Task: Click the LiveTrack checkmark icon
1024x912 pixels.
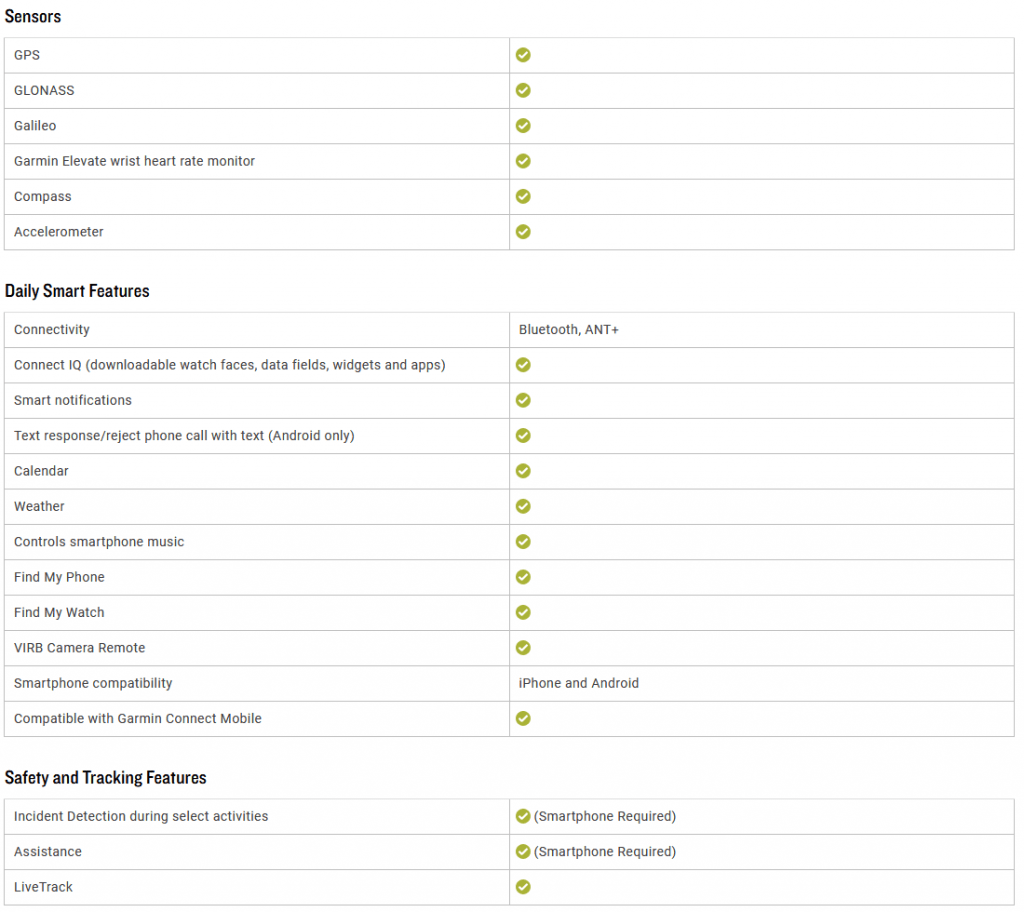Action: pyautogui.click(x=523, y=887)
